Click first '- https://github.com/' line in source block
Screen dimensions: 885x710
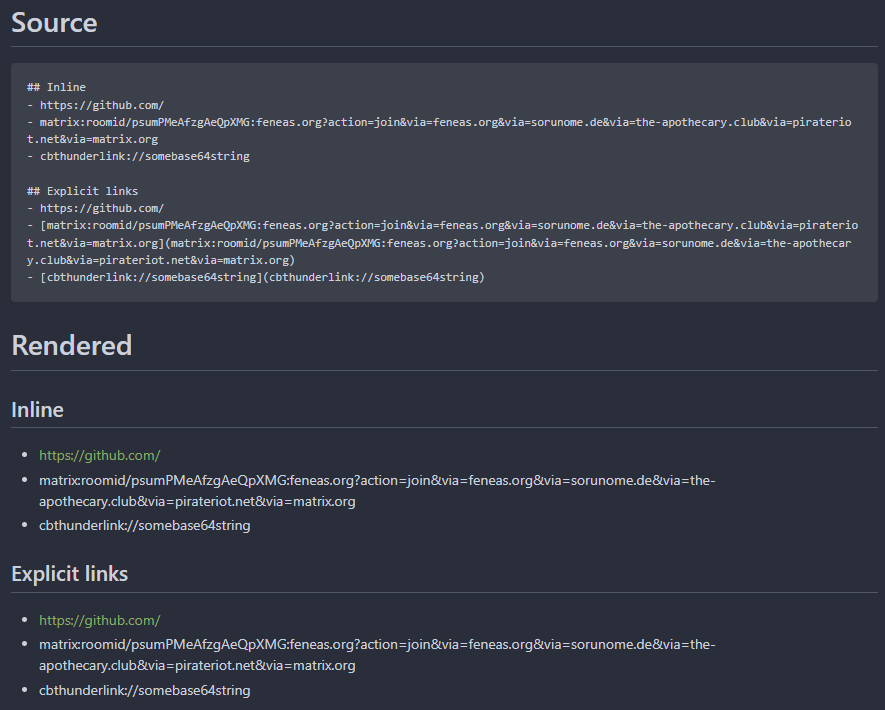pos(95,106)
